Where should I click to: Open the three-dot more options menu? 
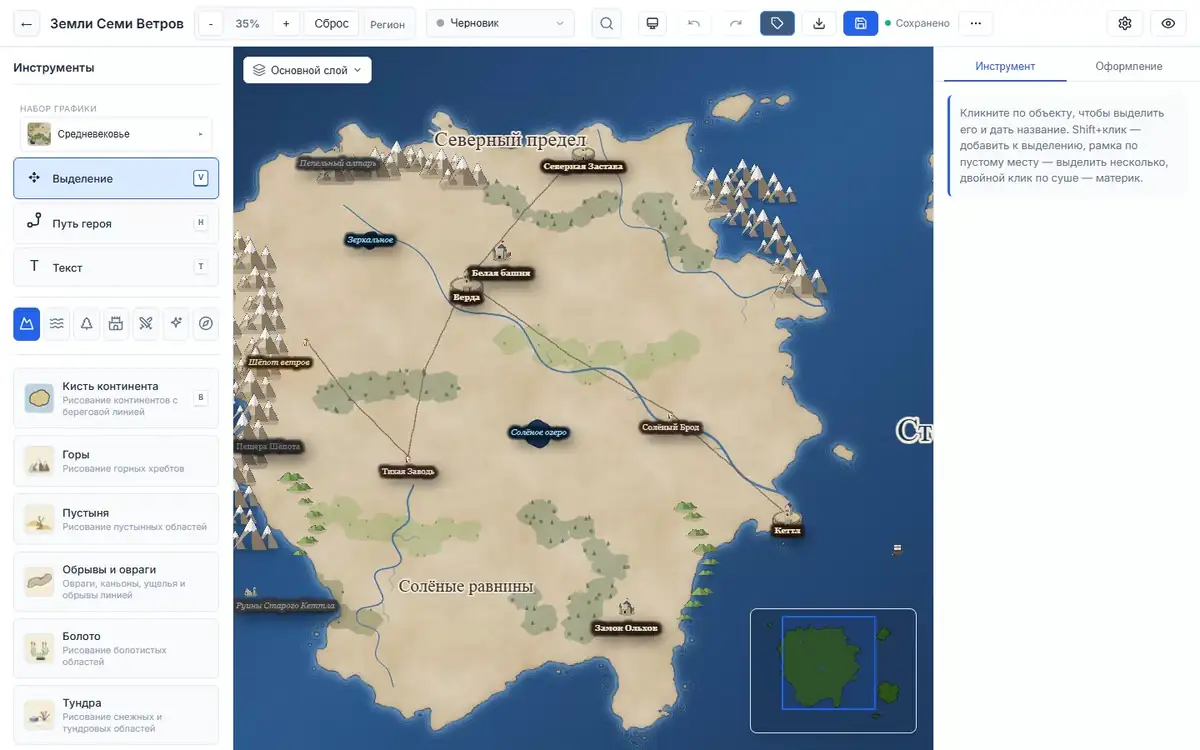(976, 23)
